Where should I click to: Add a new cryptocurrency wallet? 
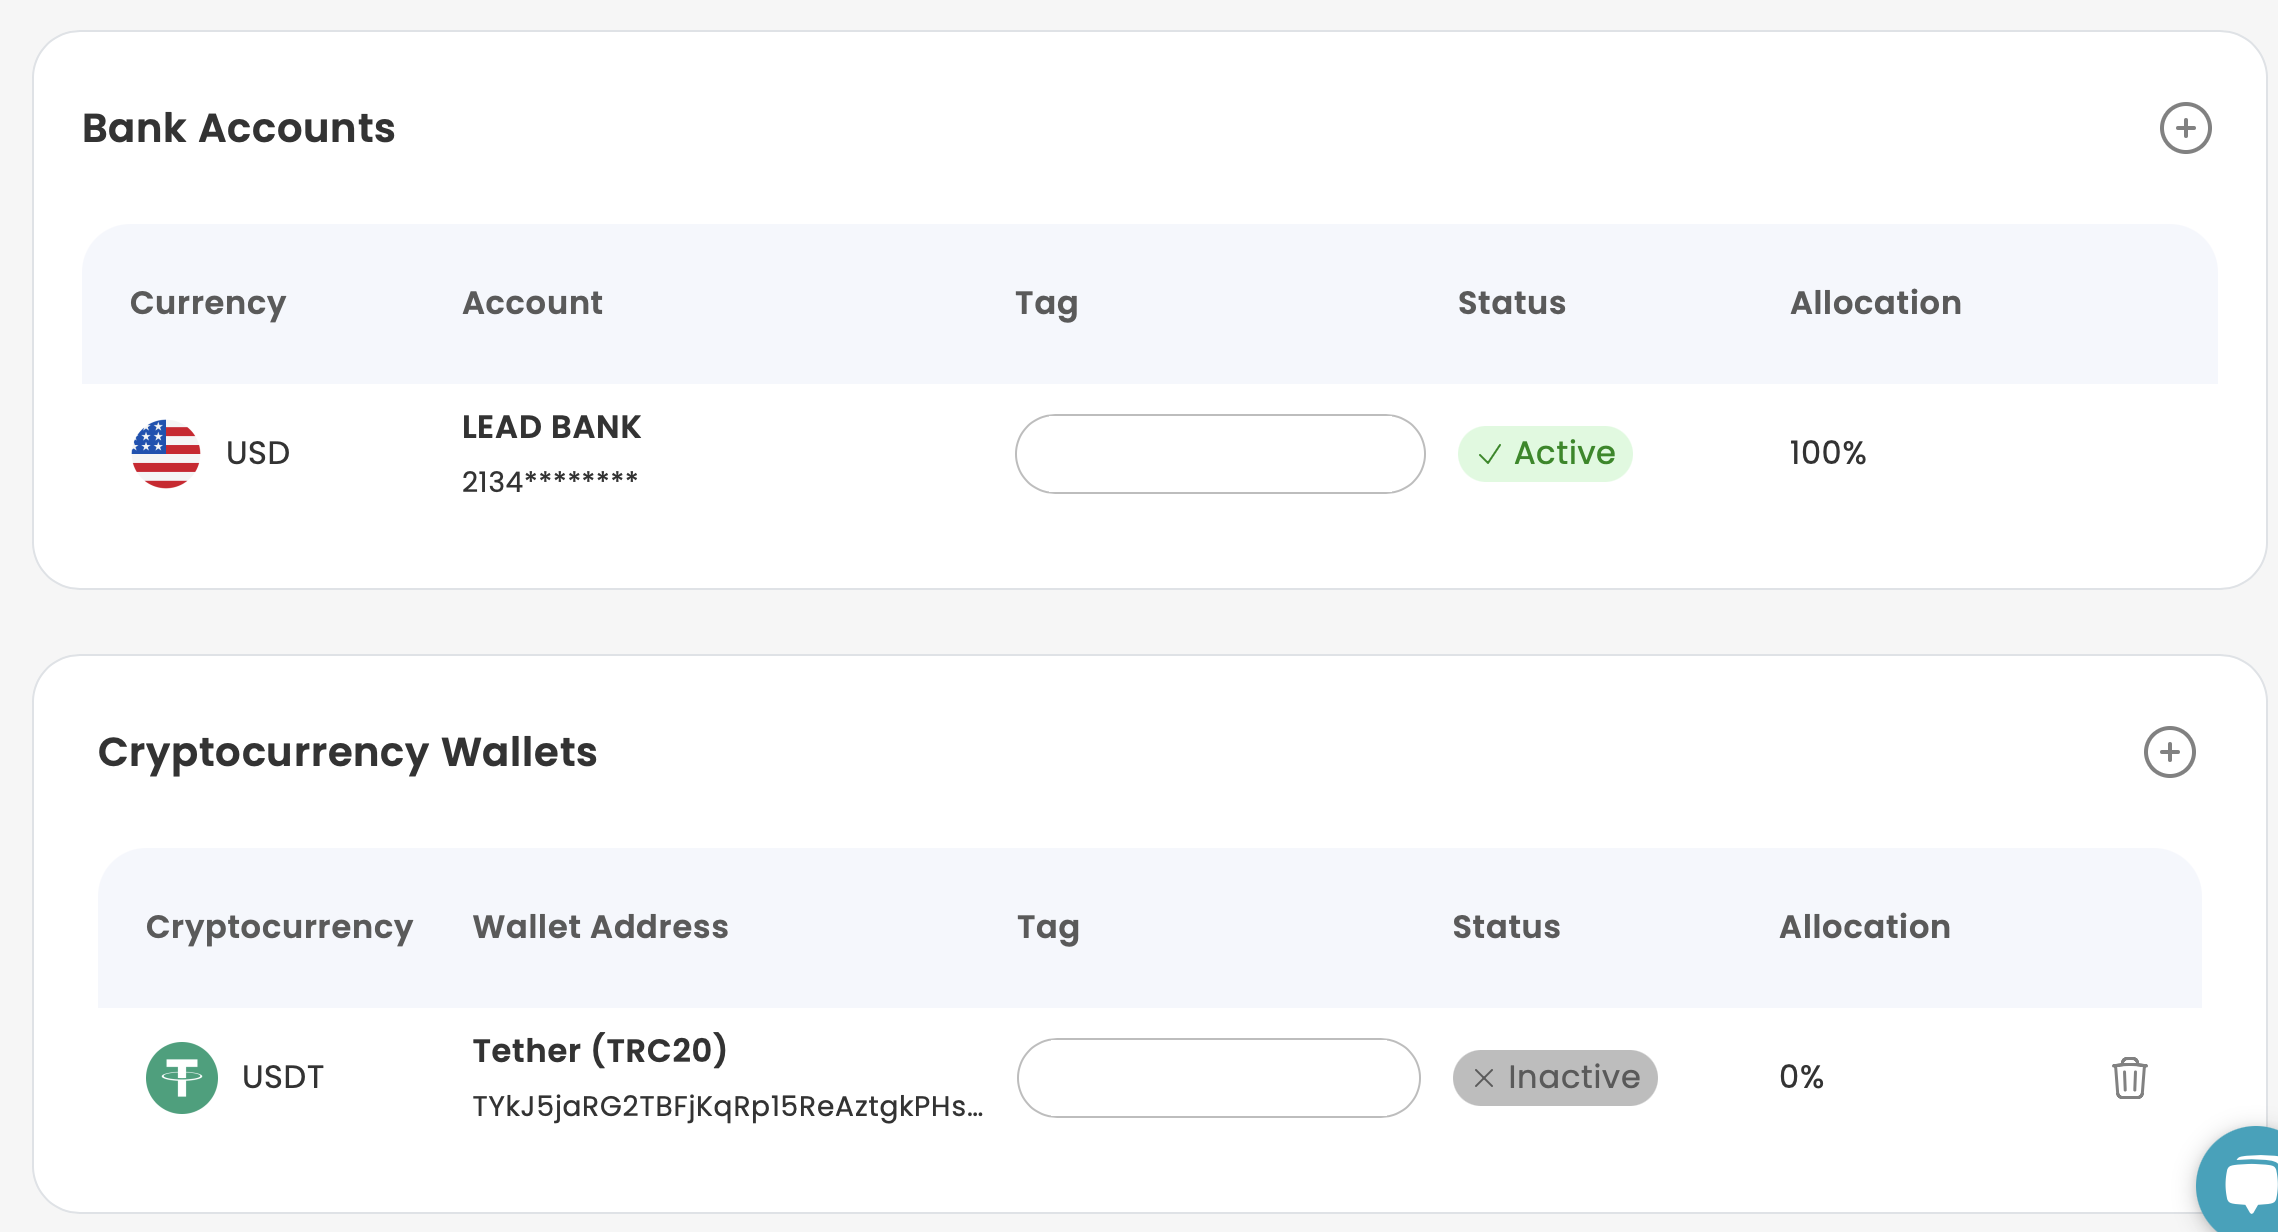2169,752
